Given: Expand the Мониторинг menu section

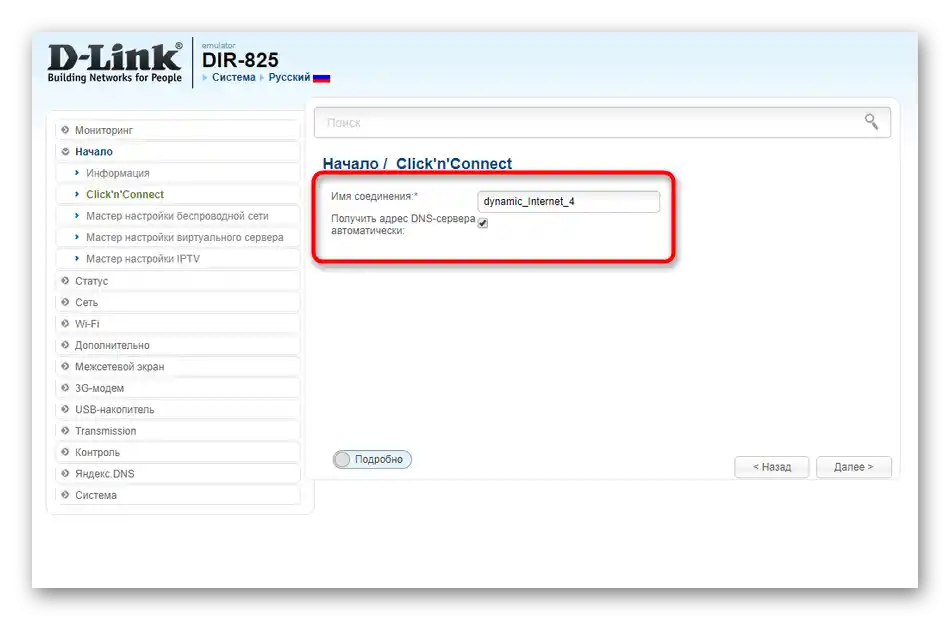Looking at the screenshot, I should click(x=178, y=130).
